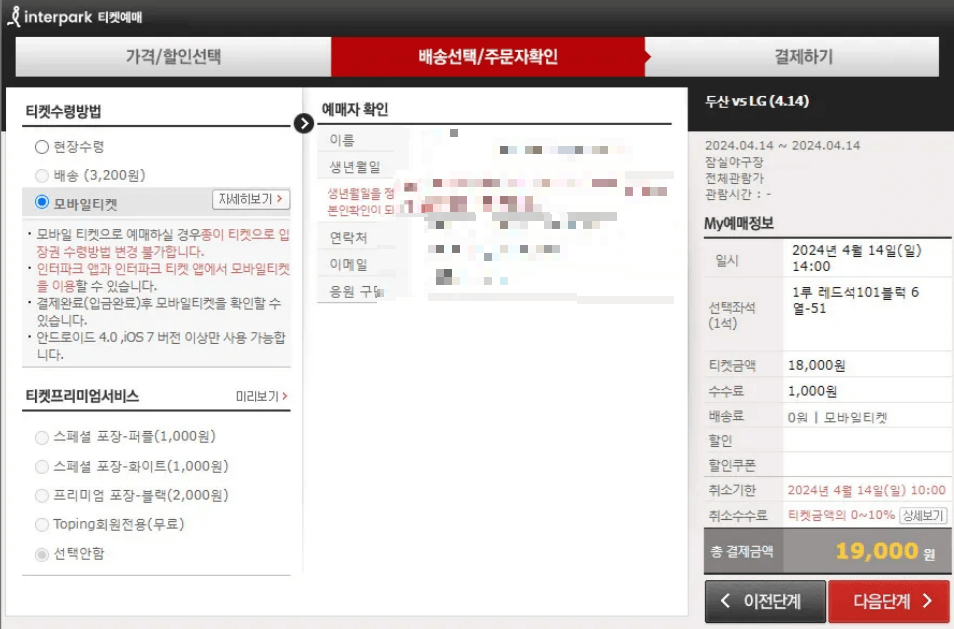Click the 연락처 field value
The height and width of the screenshot is (629, 954).
click(x=535, y=238)
